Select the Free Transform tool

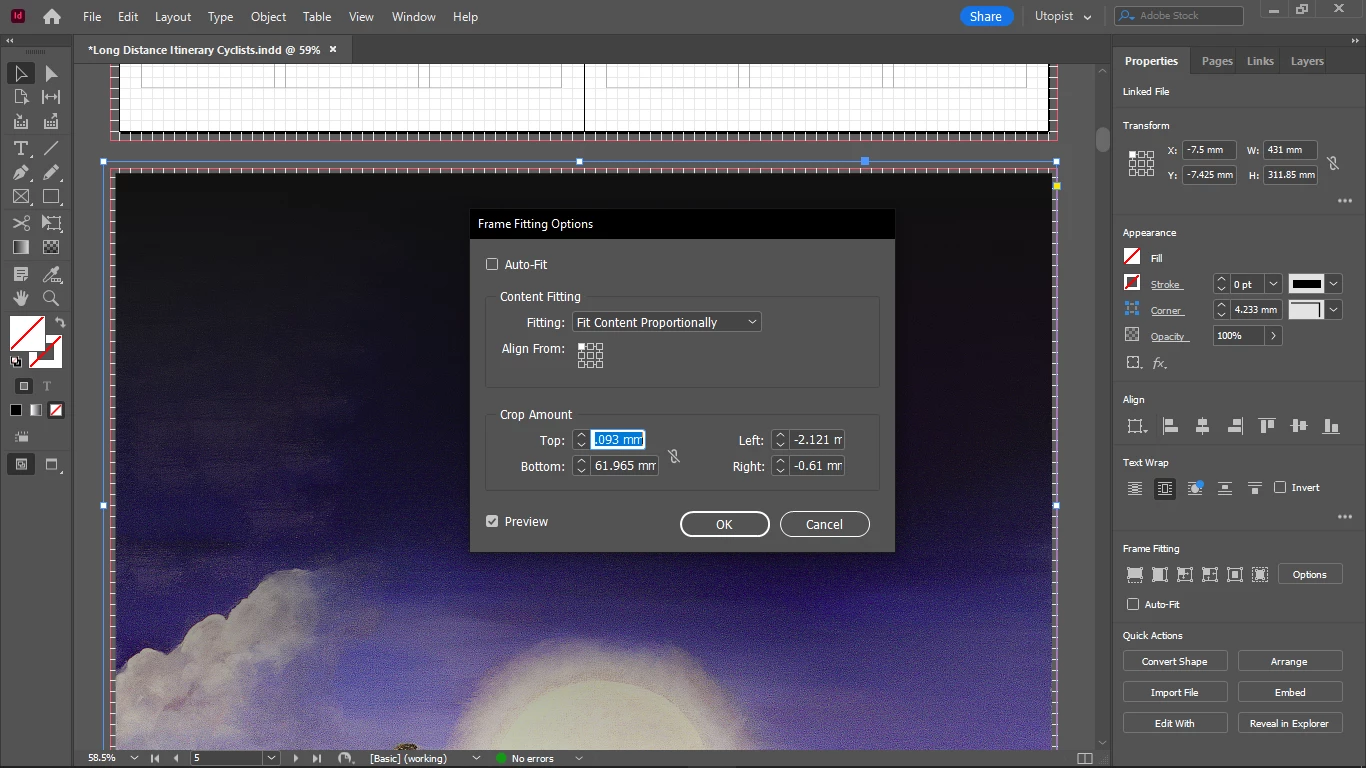51,223
